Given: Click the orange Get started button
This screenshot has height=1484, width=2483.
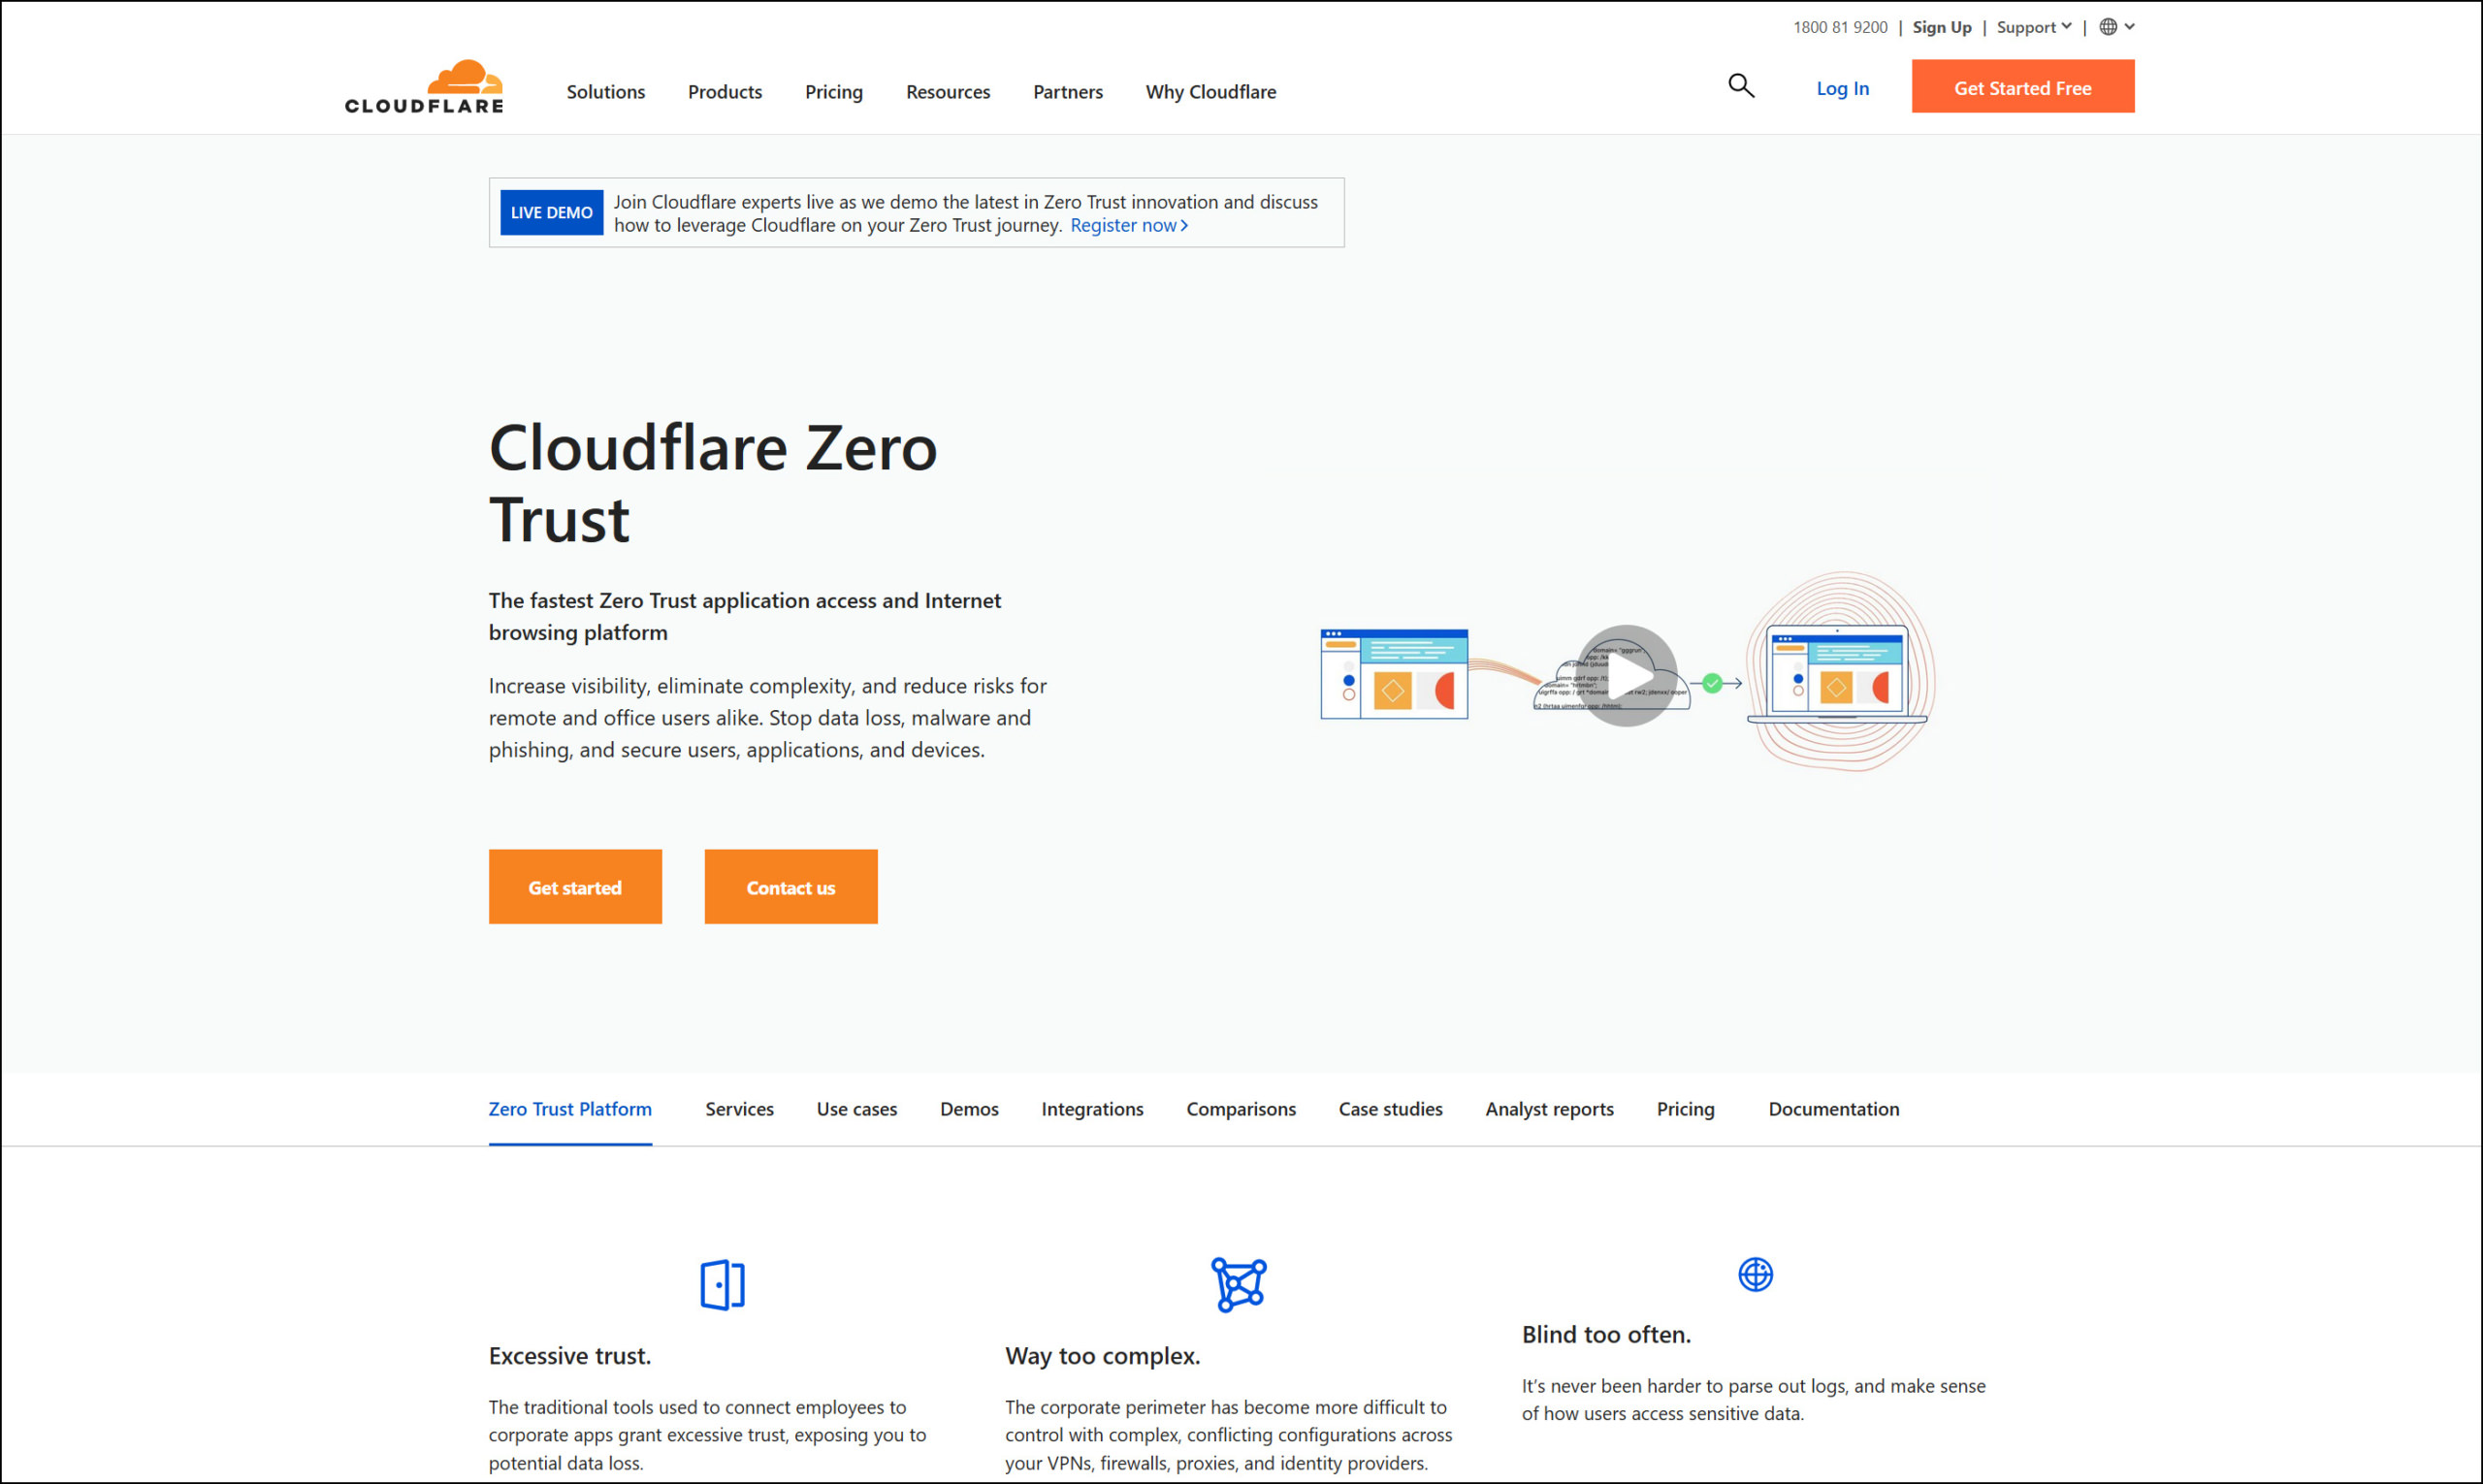Looking at the screenshot, I should [x=575, y=887].
